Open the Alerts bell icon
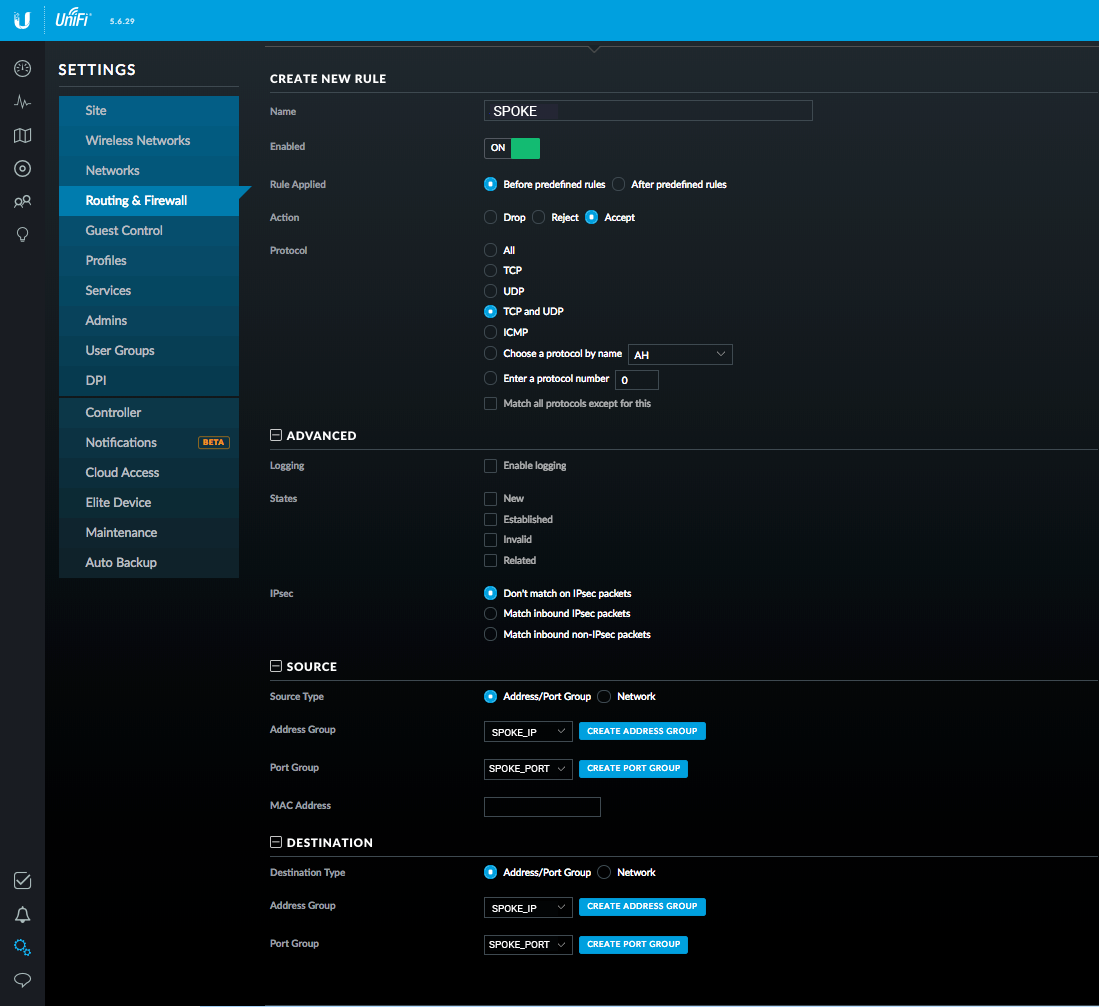 tap(22, 914)
